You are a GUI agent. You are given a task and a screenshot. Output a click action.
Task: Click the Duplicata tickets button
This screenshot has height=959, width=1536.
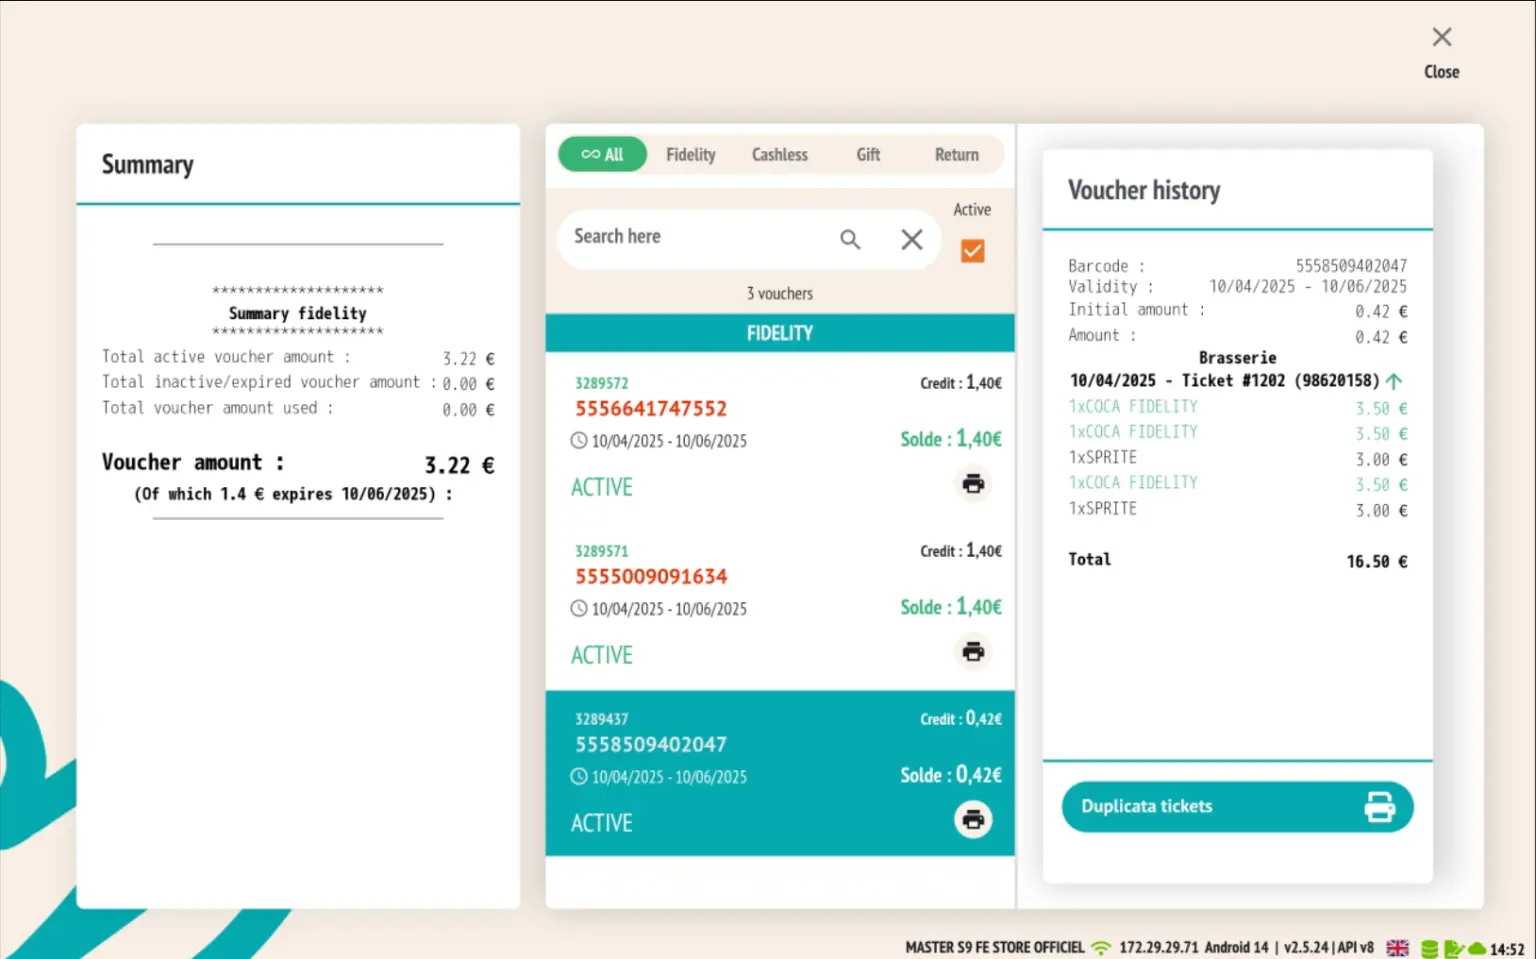(1237, 806)
